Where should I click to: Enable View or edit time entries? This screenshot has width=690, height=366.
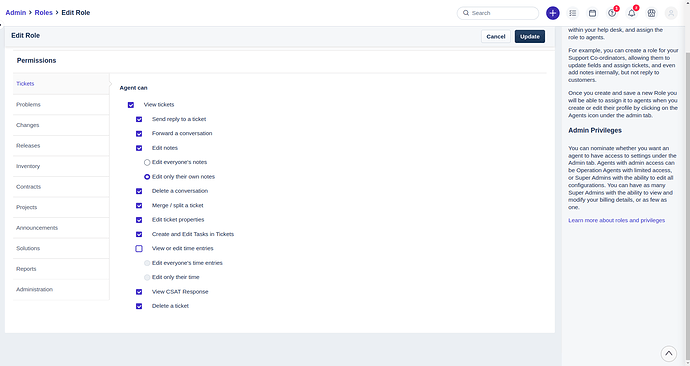(x=139, y=249)
